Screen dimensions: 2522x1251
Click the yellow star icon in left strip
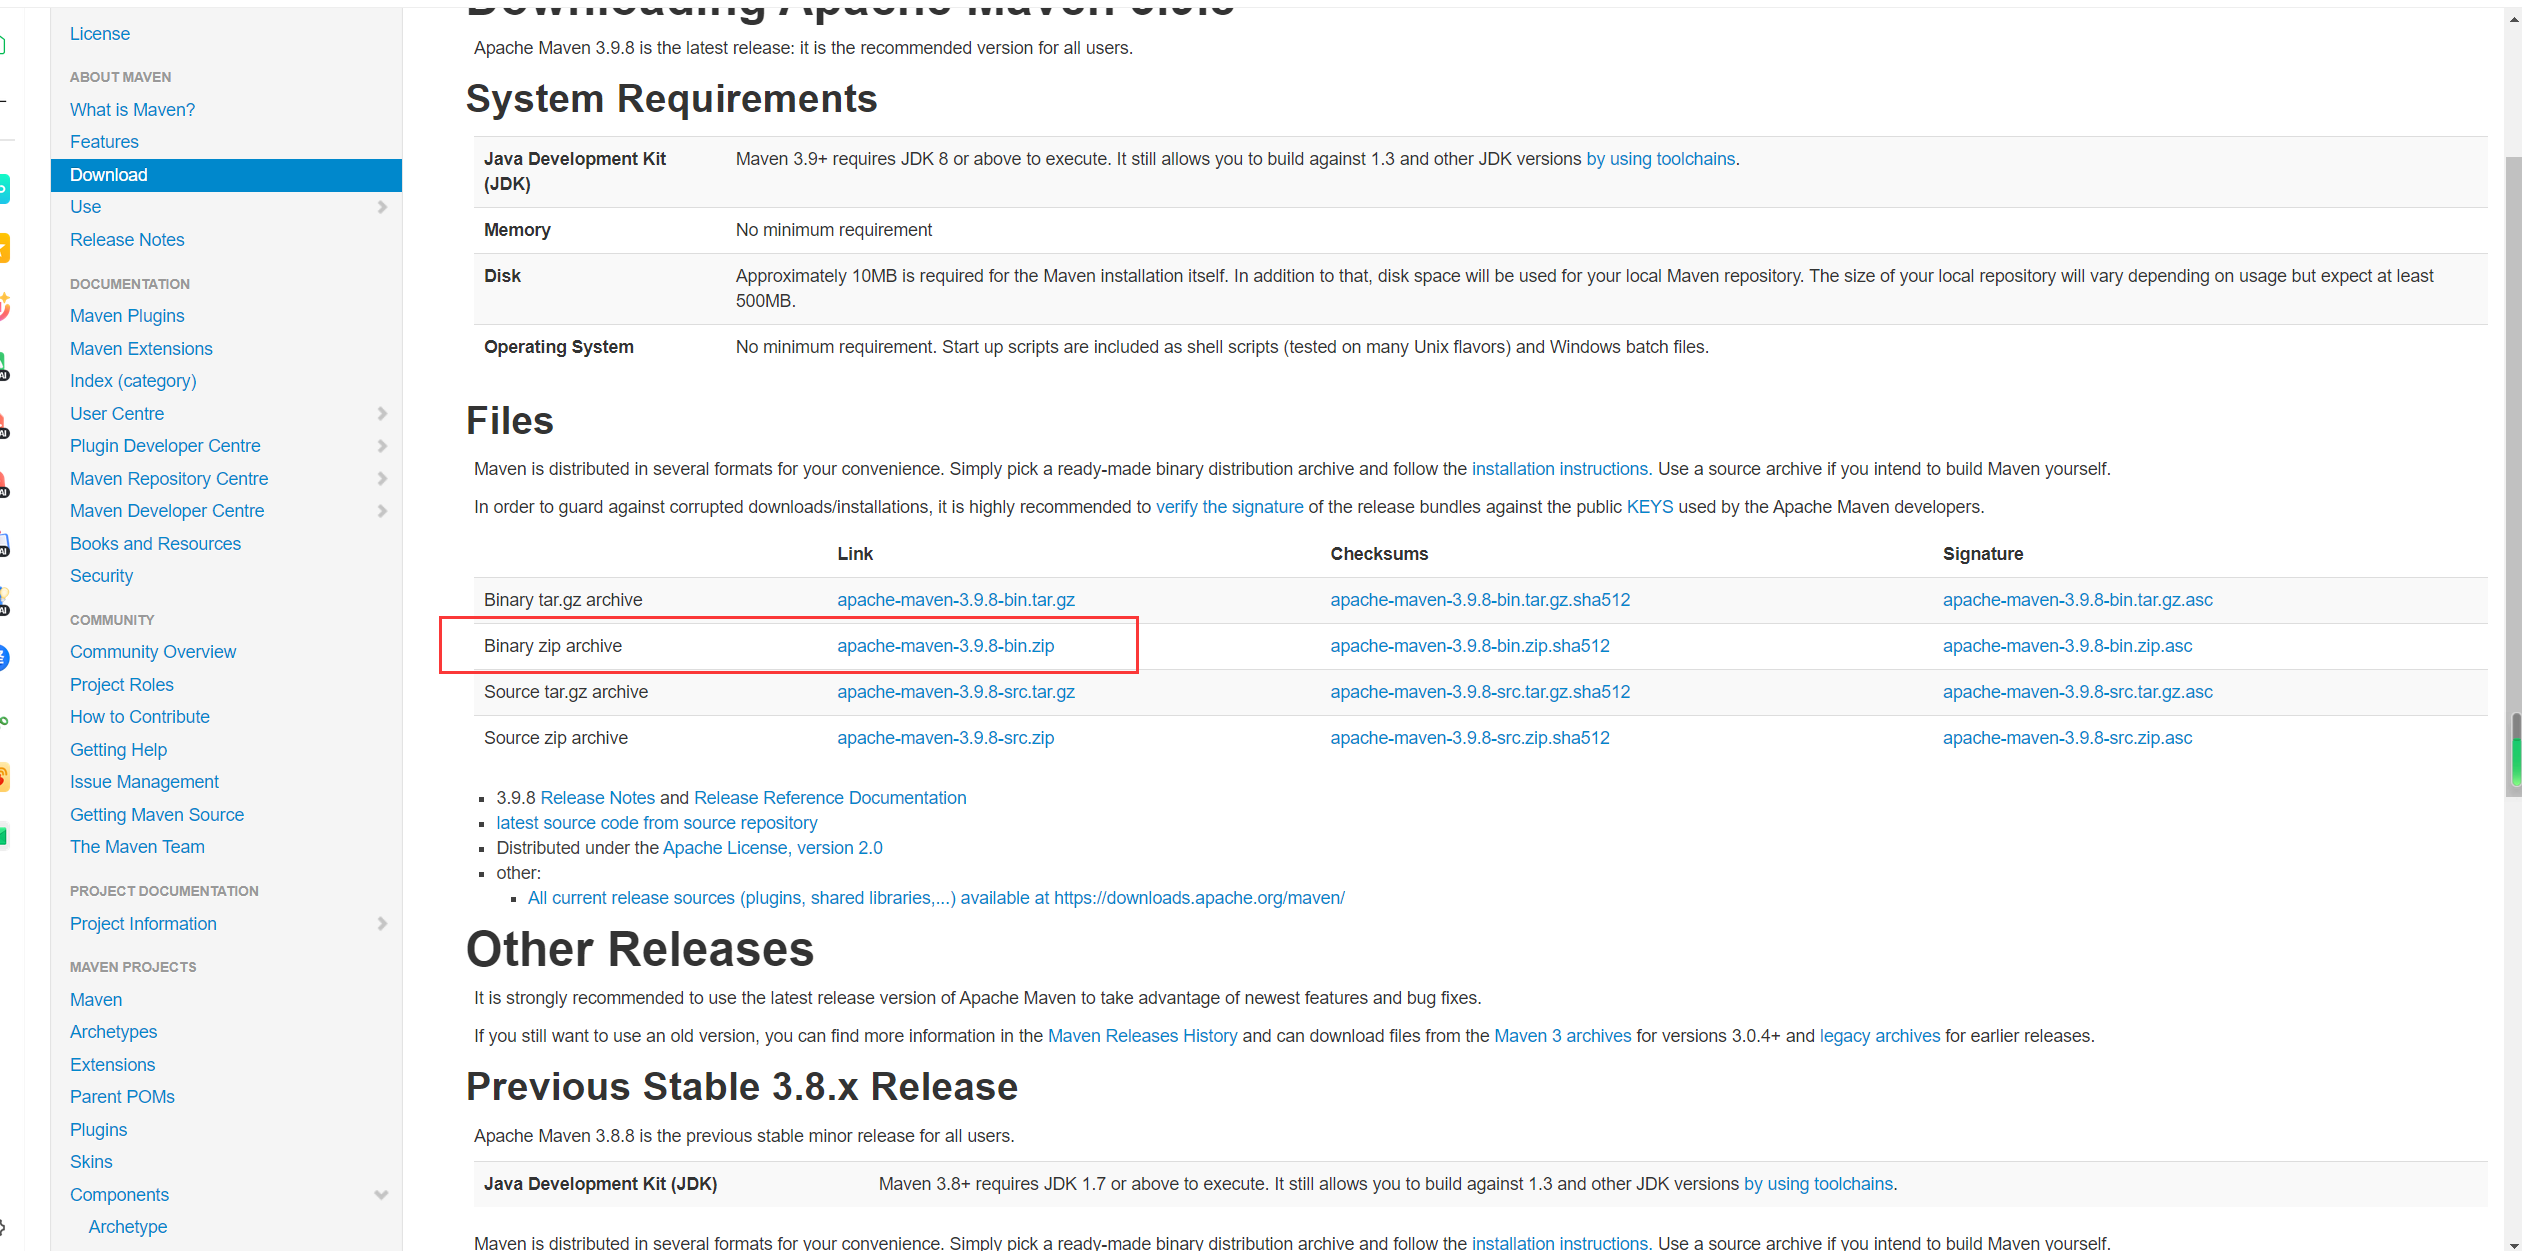tap(4, 247)
